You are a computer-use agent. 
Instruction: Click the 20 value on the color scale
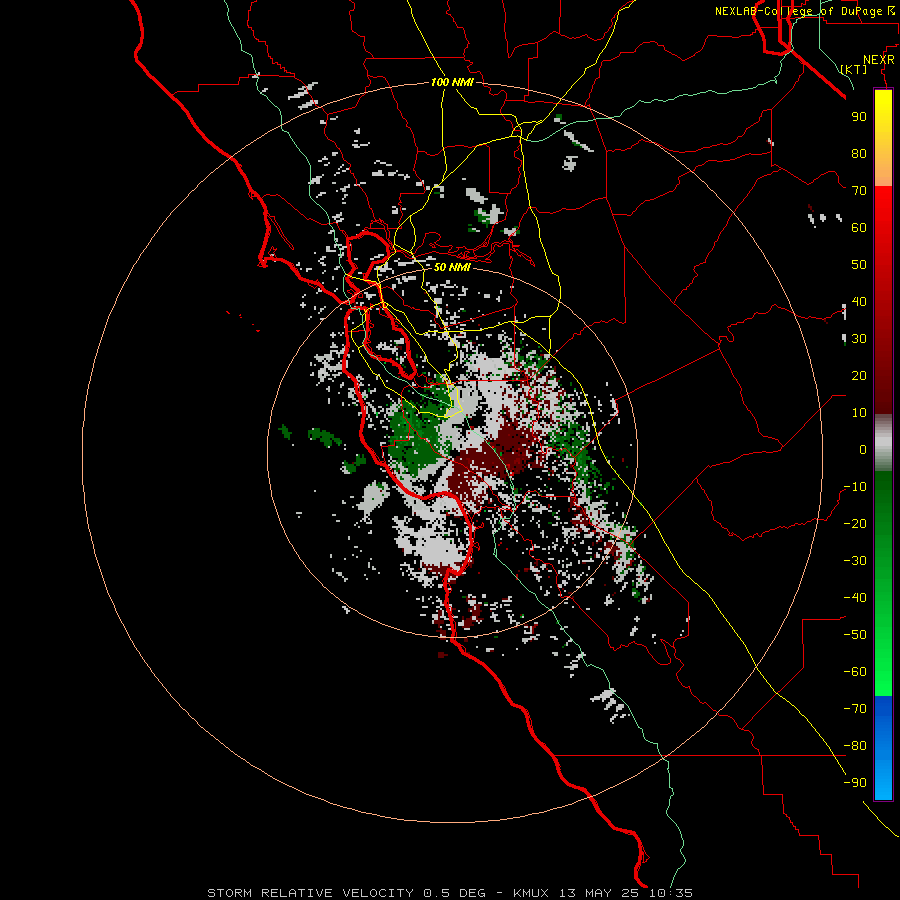(x=859, y=375)
